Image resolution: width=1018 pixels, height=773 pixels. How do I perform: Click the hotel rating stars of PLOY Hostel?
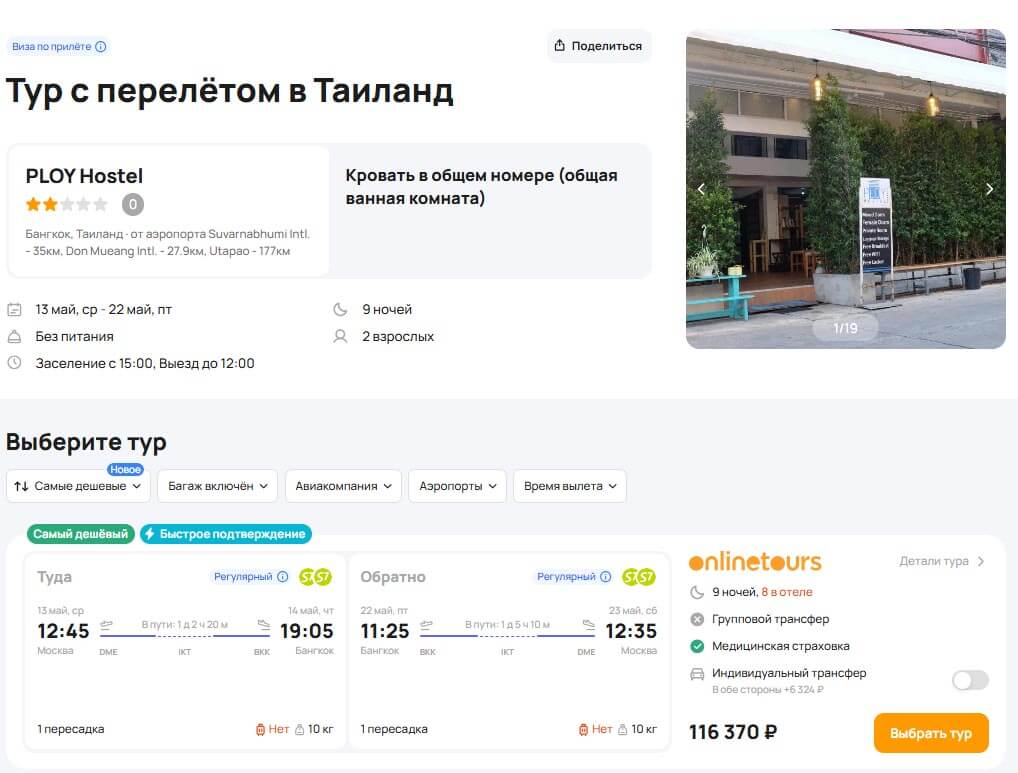66,204
